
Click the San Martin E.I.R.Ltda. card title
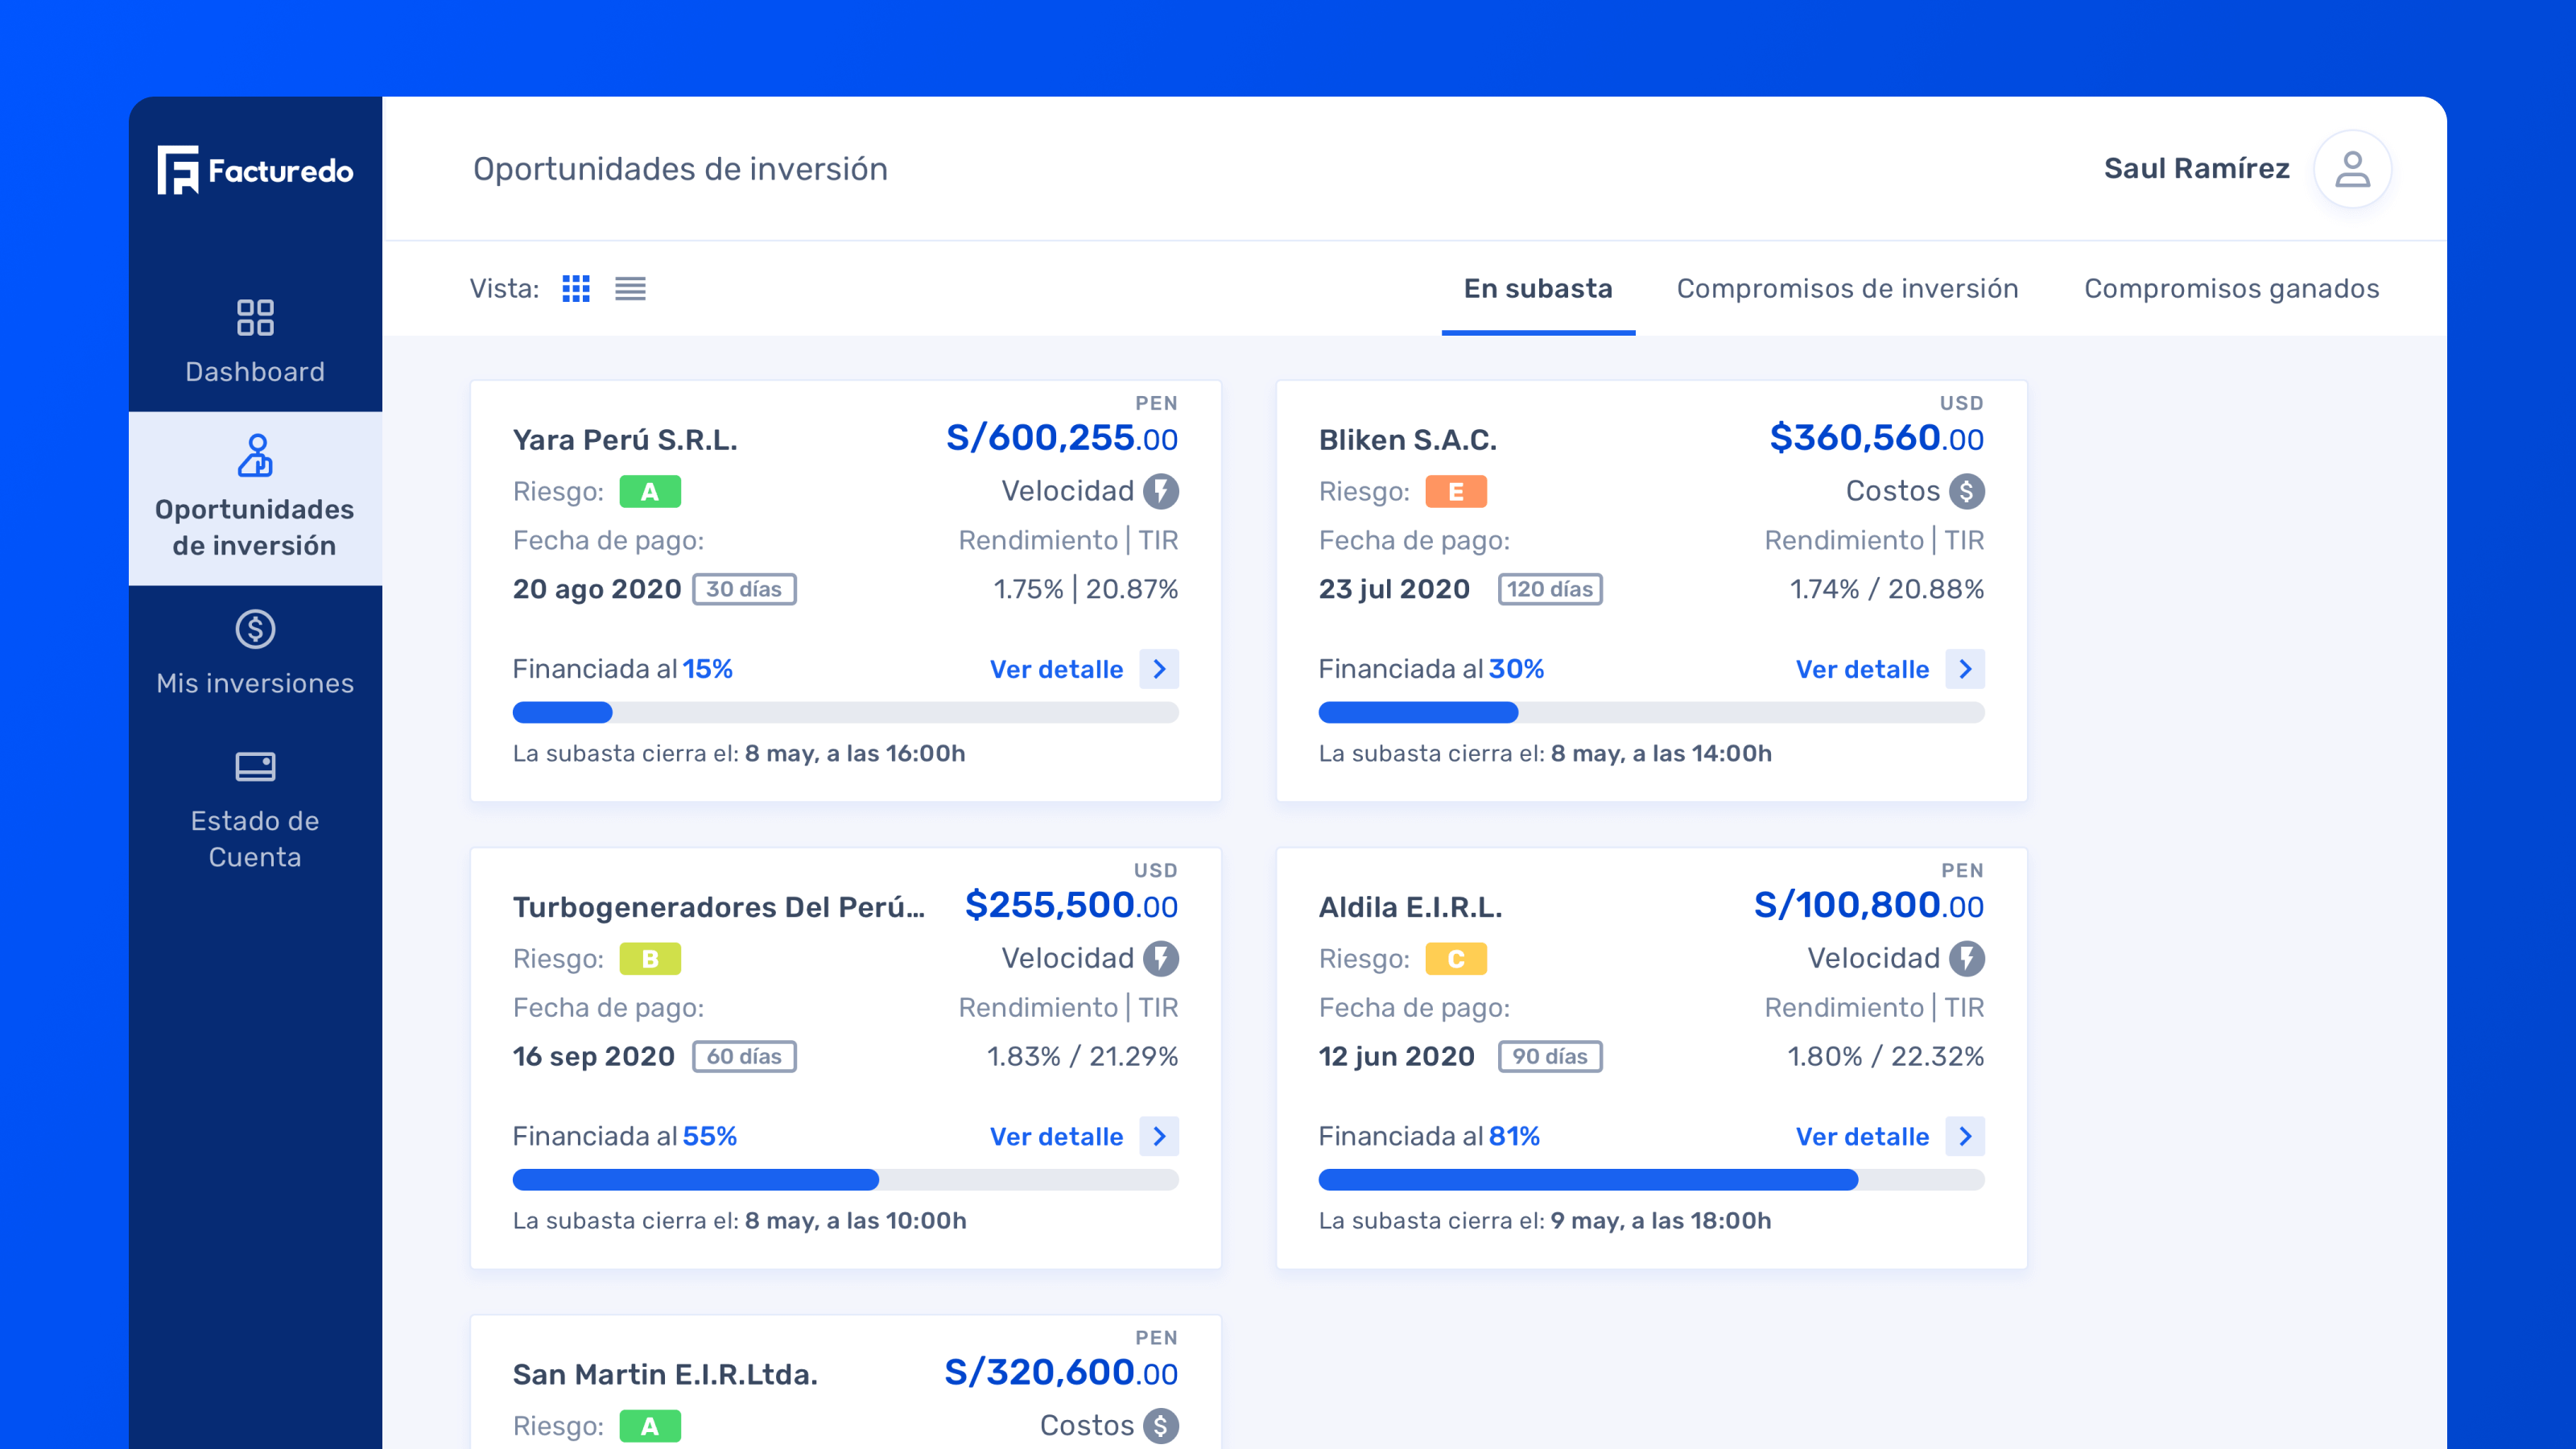pos(665,1374)
